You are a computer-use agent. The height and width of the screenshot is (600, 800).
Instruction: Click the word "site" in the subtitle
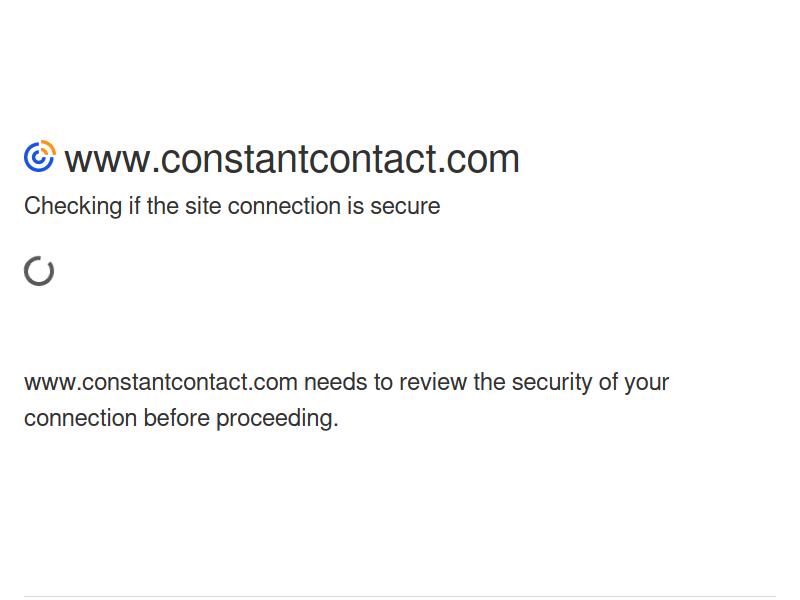(x=203, y=207)
